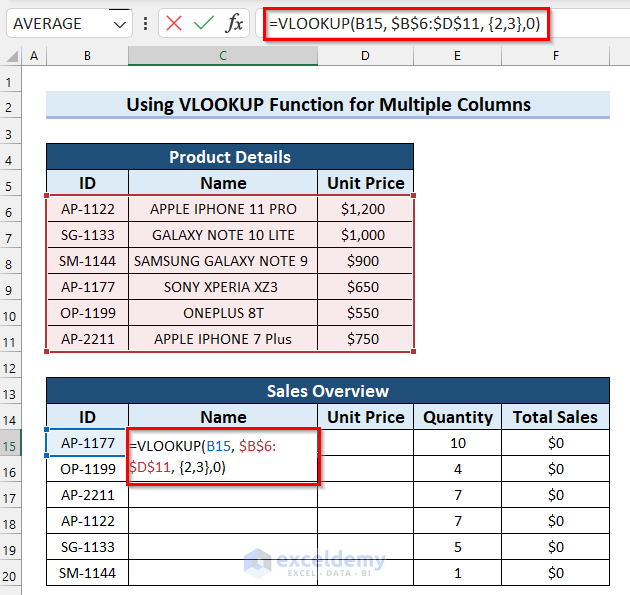This screenshot has height=595, width=630.
Task: Click cell SM-1144 in Sales Overview
Action: [x=88, y=573]
